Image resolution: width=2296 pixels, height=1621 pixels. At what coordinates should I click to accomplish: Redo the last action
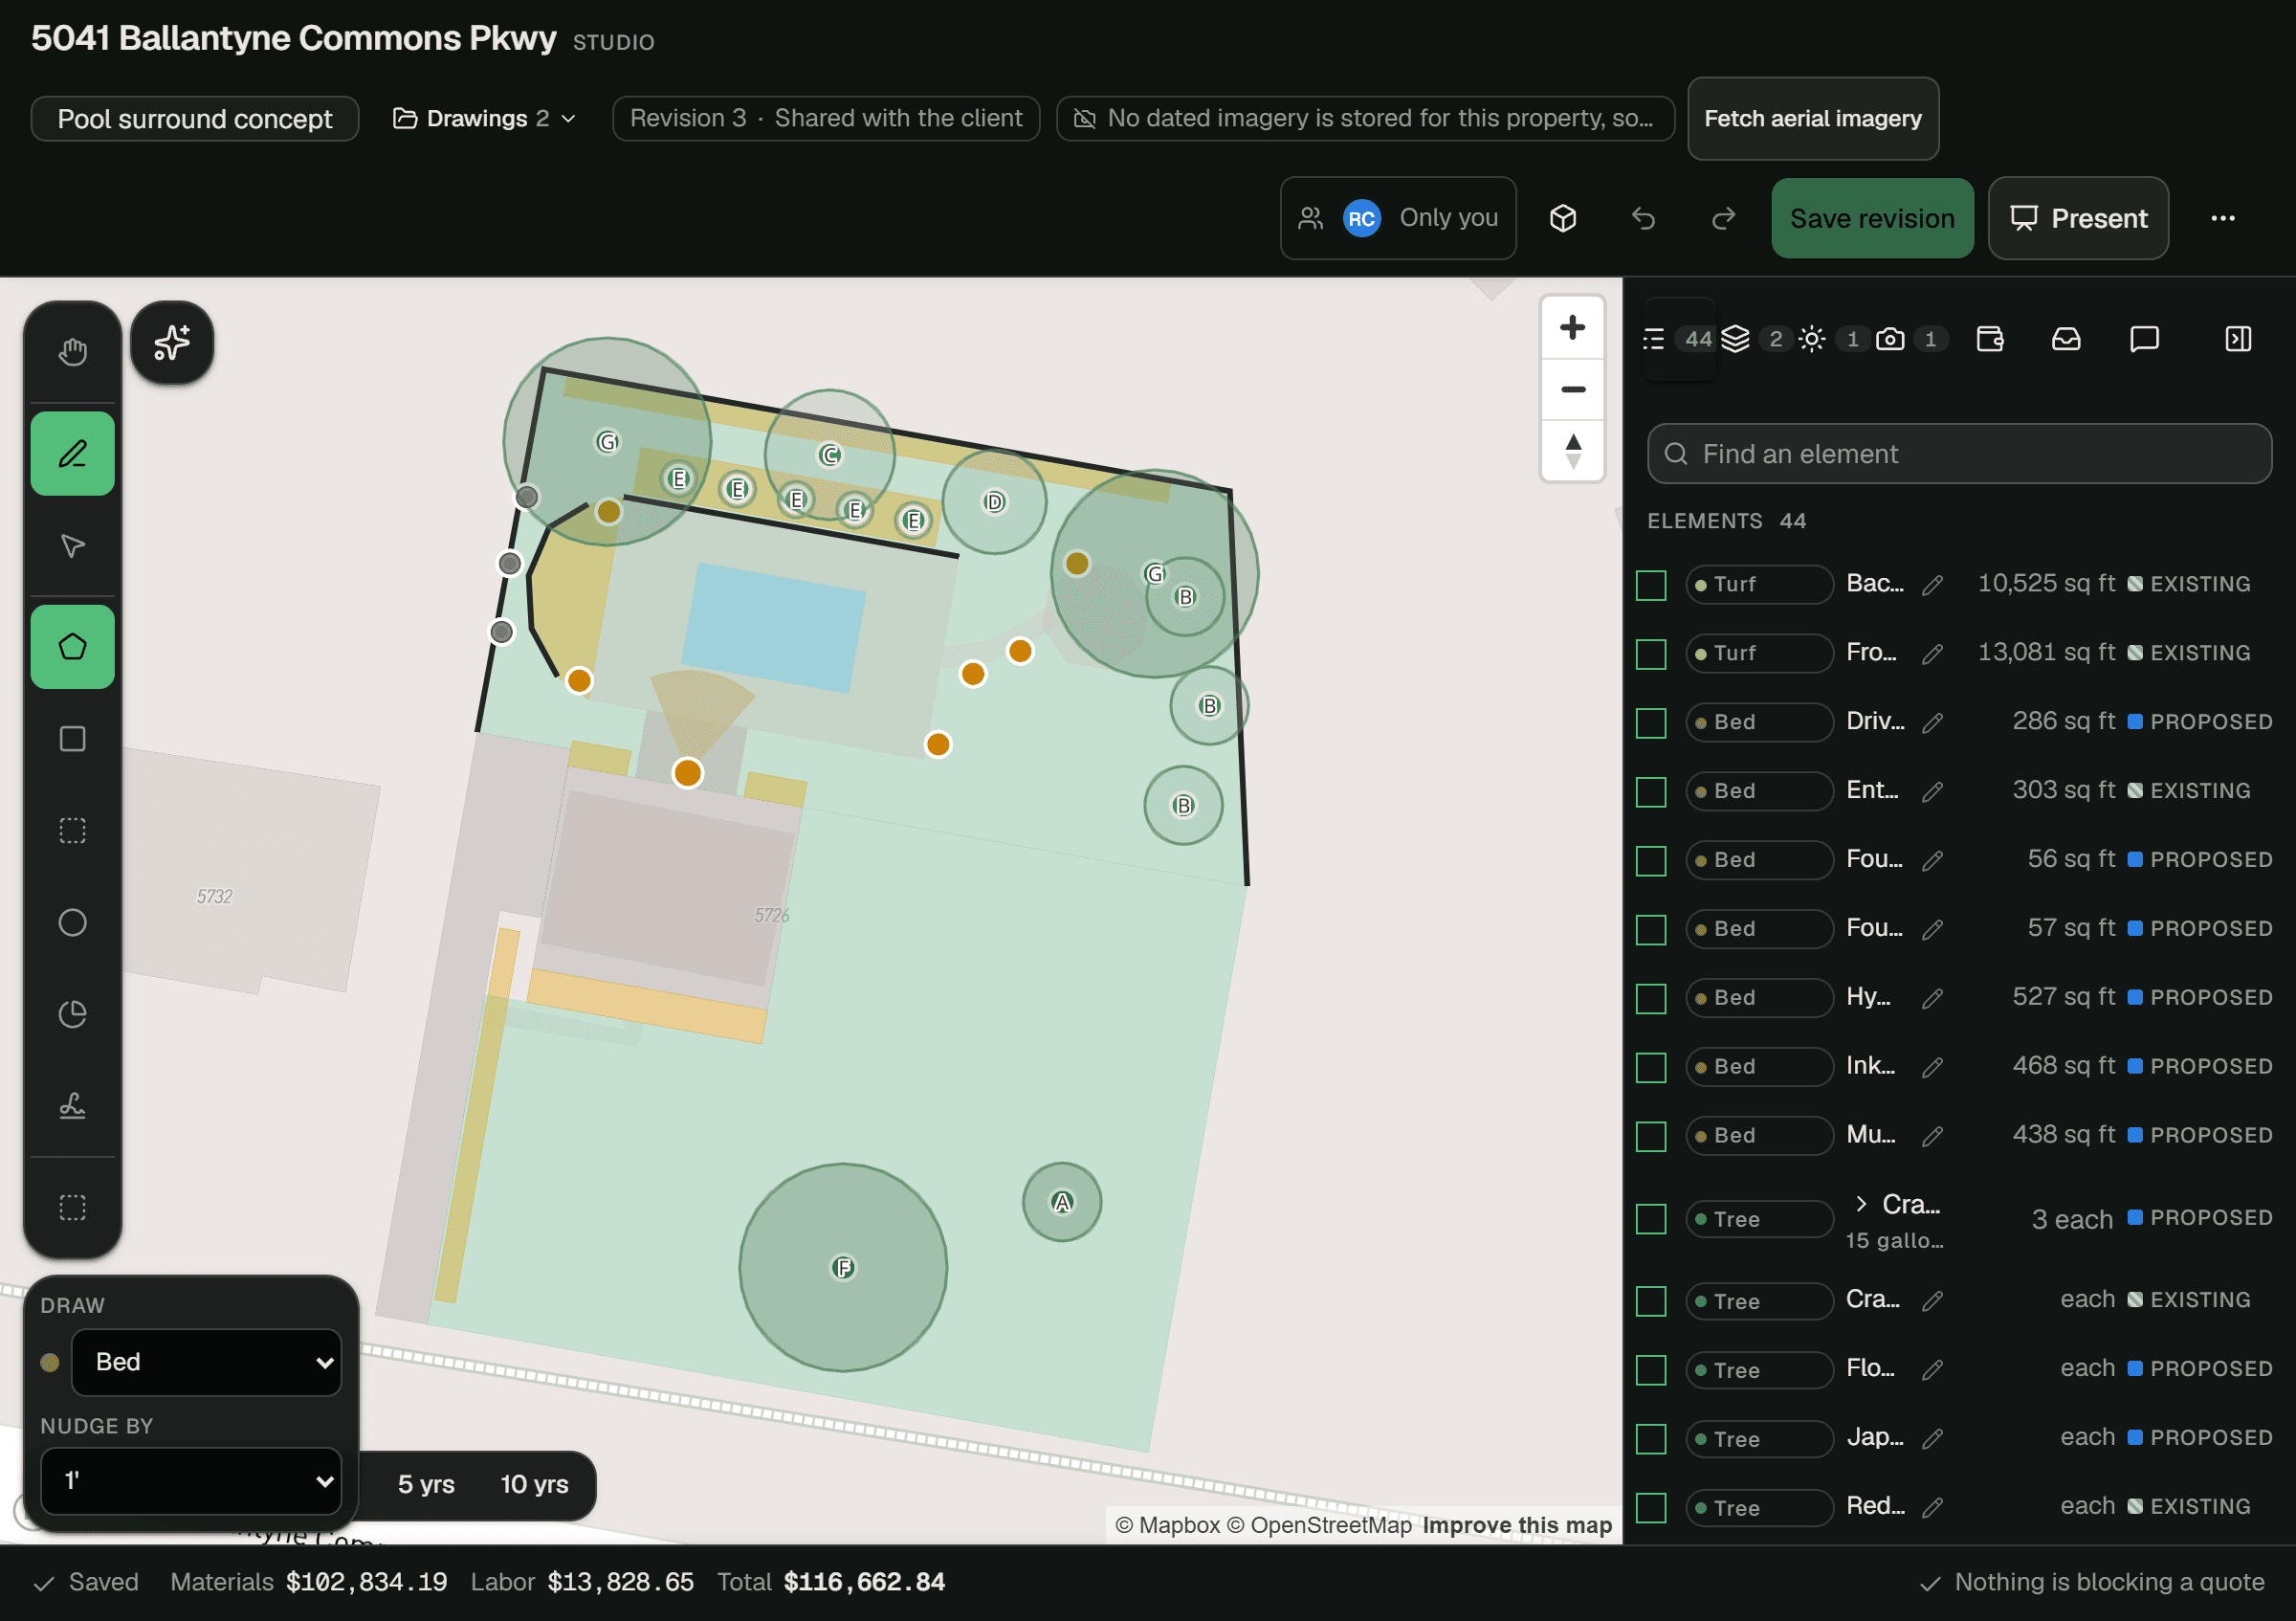click(x=1723, y=218)
